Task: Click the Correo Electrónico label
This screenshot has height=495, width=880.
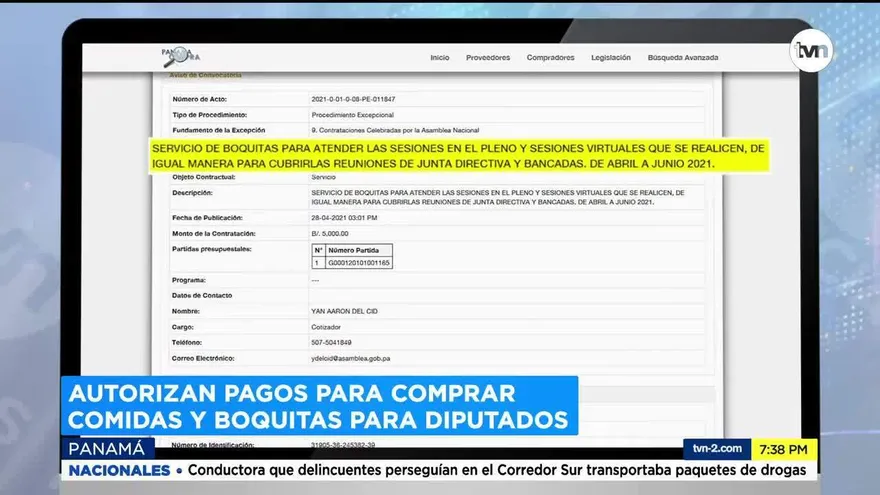Action: [203, 359]
